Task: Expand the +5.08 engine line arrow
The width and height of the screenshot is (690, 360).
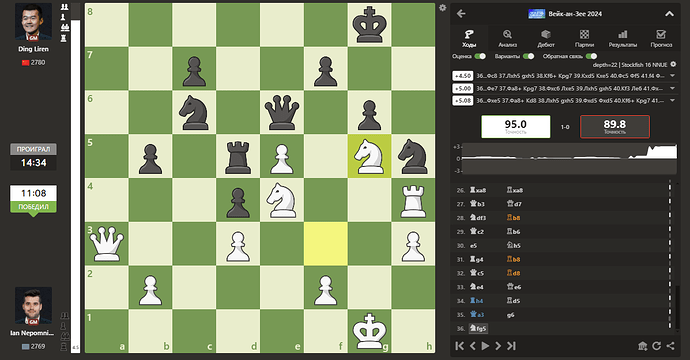Action: point(672,100)
